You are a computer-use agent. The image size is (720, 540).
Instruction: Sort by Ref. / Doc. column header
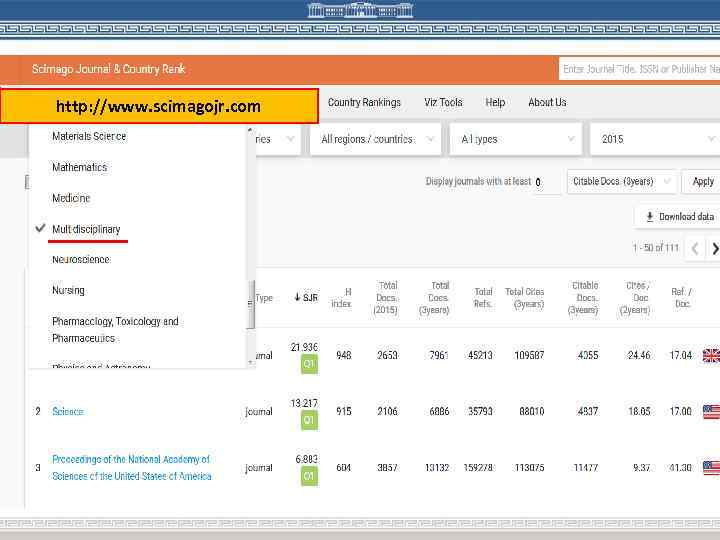point(682,298)
